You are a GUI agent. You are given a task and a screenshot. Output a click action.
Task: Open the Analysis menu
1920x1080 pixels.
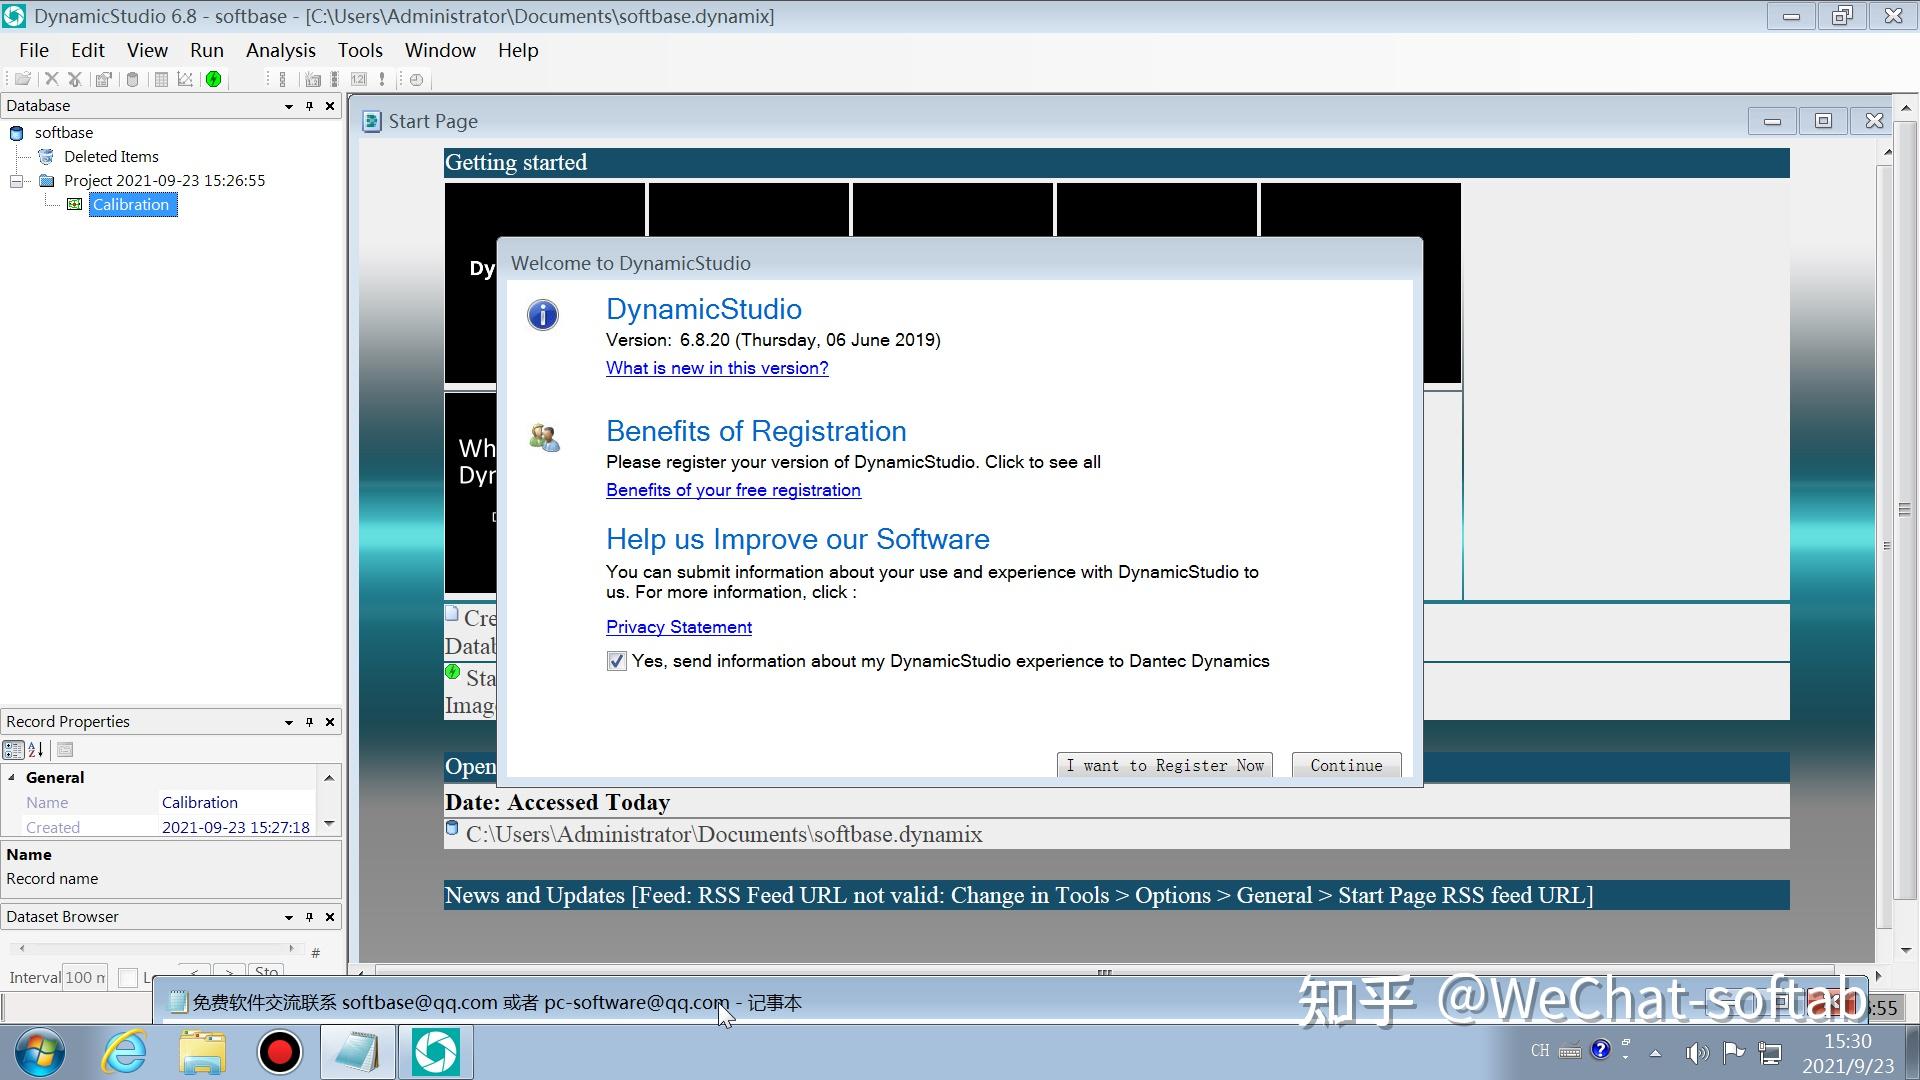[280, 50]
